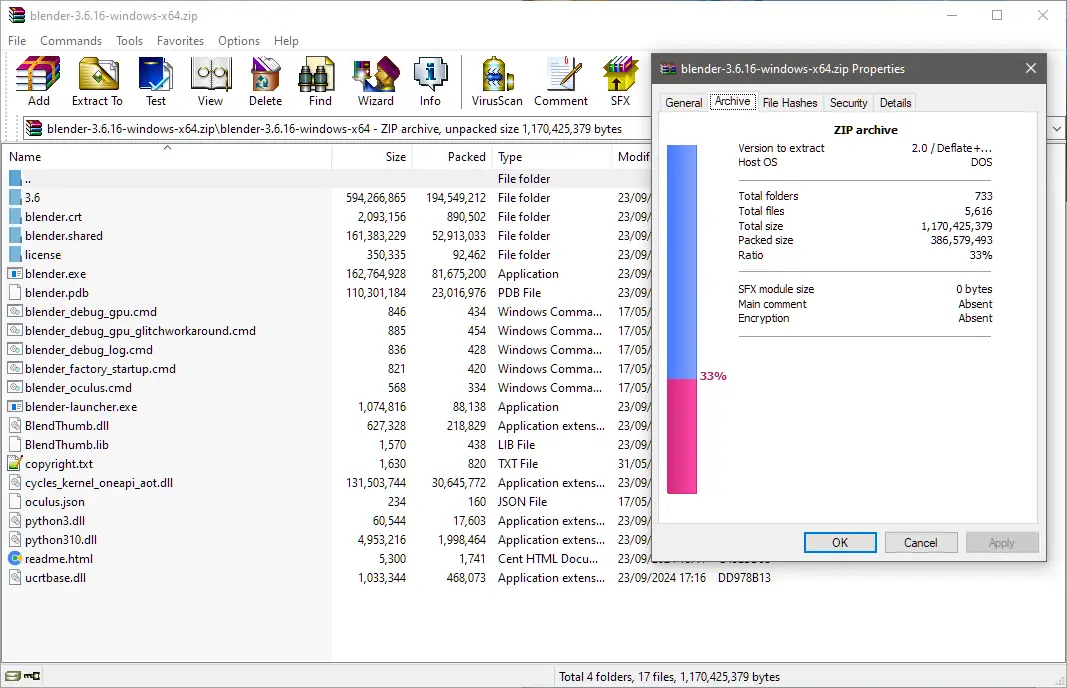Viewport: 1067px width, 688px height.
Task: Click the Delete toolbar icon
Action: 265,82
